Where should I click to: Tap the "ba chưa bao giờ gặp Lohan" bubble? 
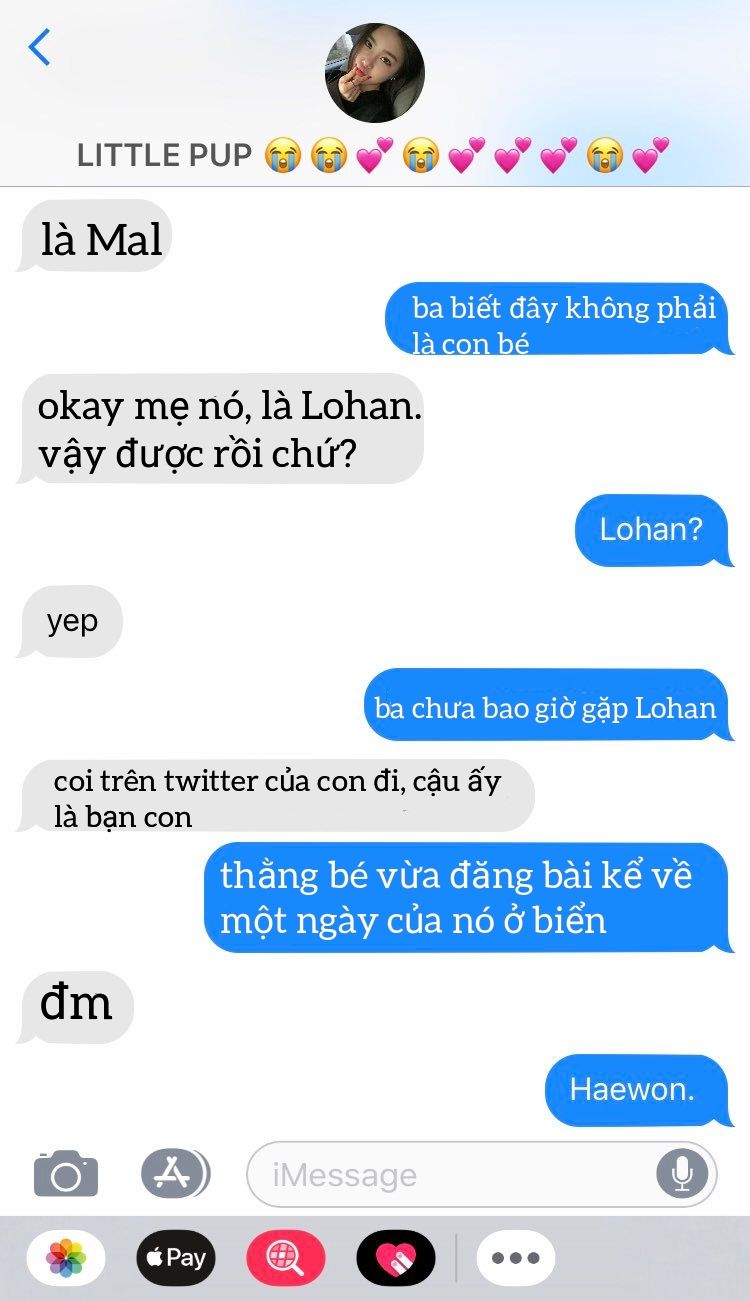548,705
